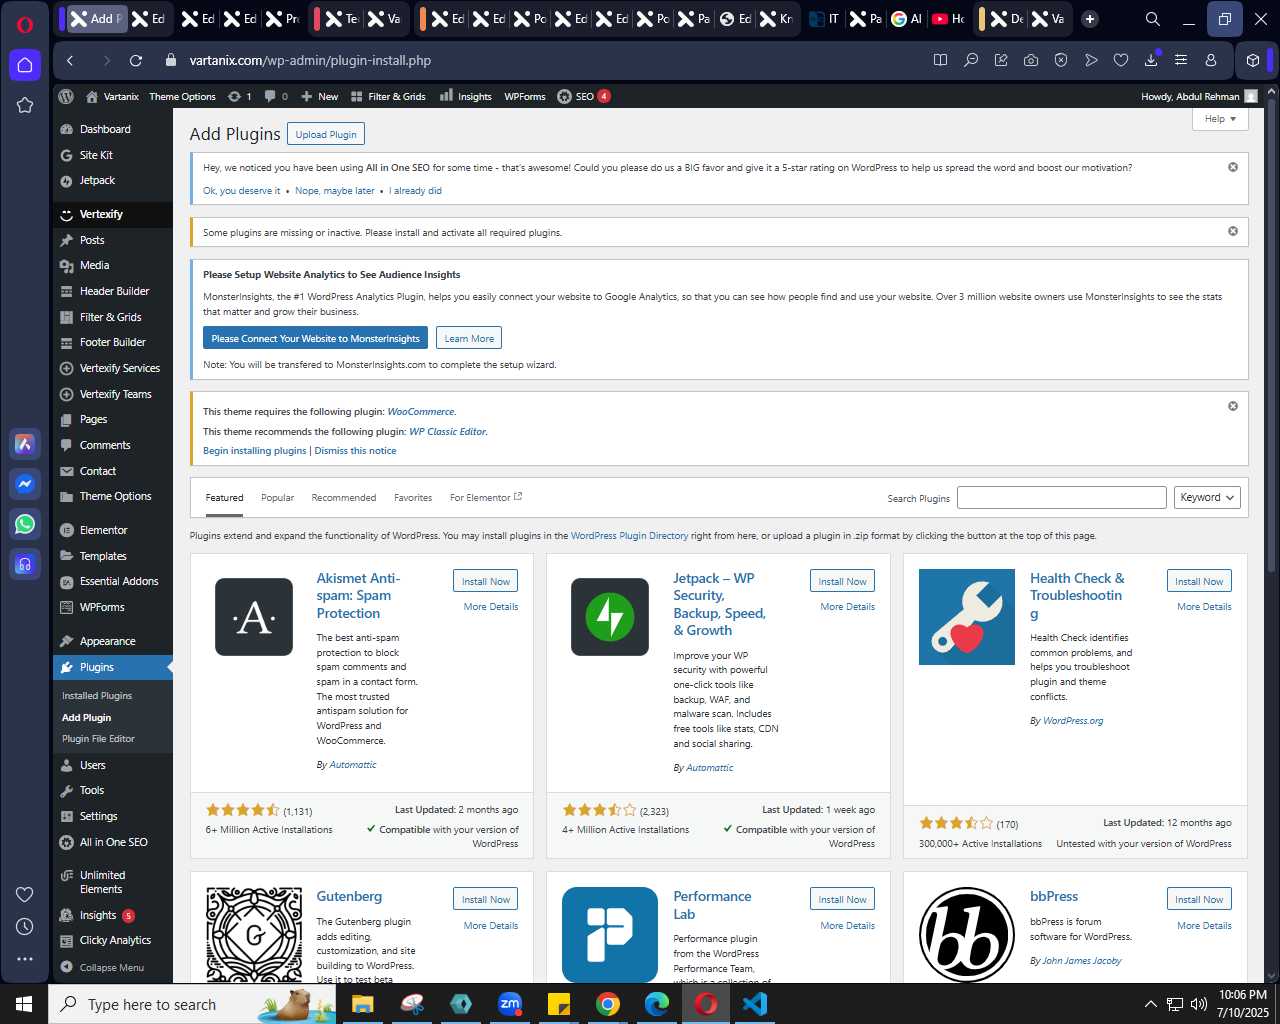
Task: Dismiss All in One SEO rating notice
Action: 1233,167
